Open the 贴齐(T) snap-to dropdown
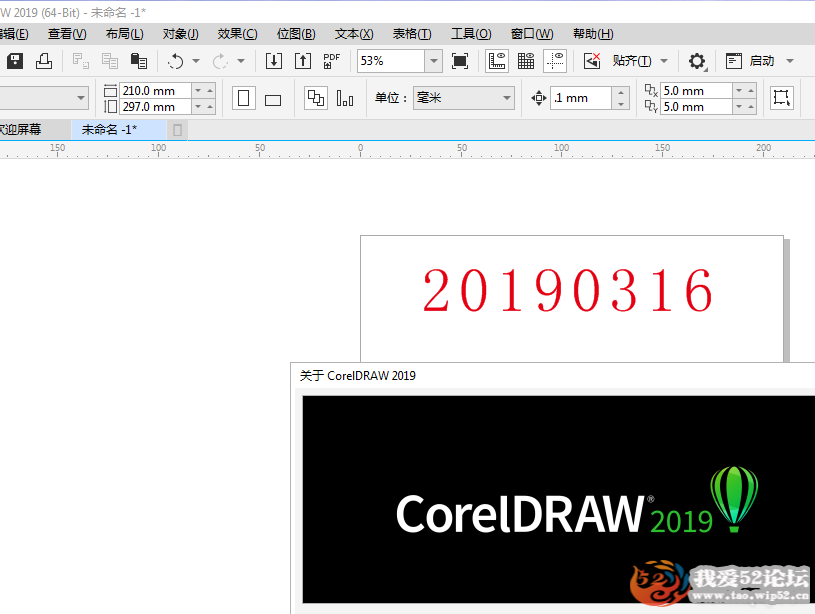Screen dimensions: 815x614 click(x=664, y=61)
